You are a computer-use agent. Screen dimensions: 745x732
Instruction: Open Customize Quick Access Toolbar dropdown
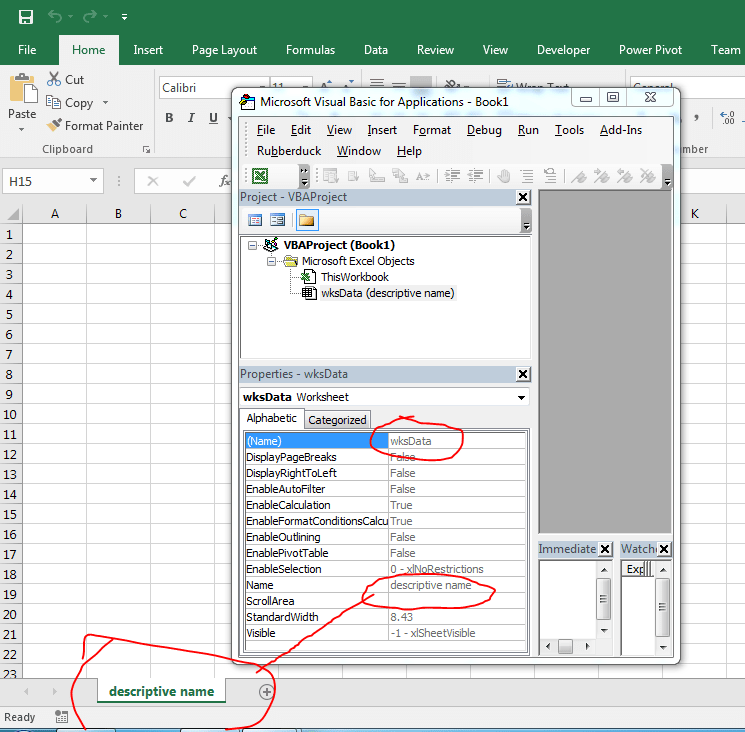click(124, 17)
